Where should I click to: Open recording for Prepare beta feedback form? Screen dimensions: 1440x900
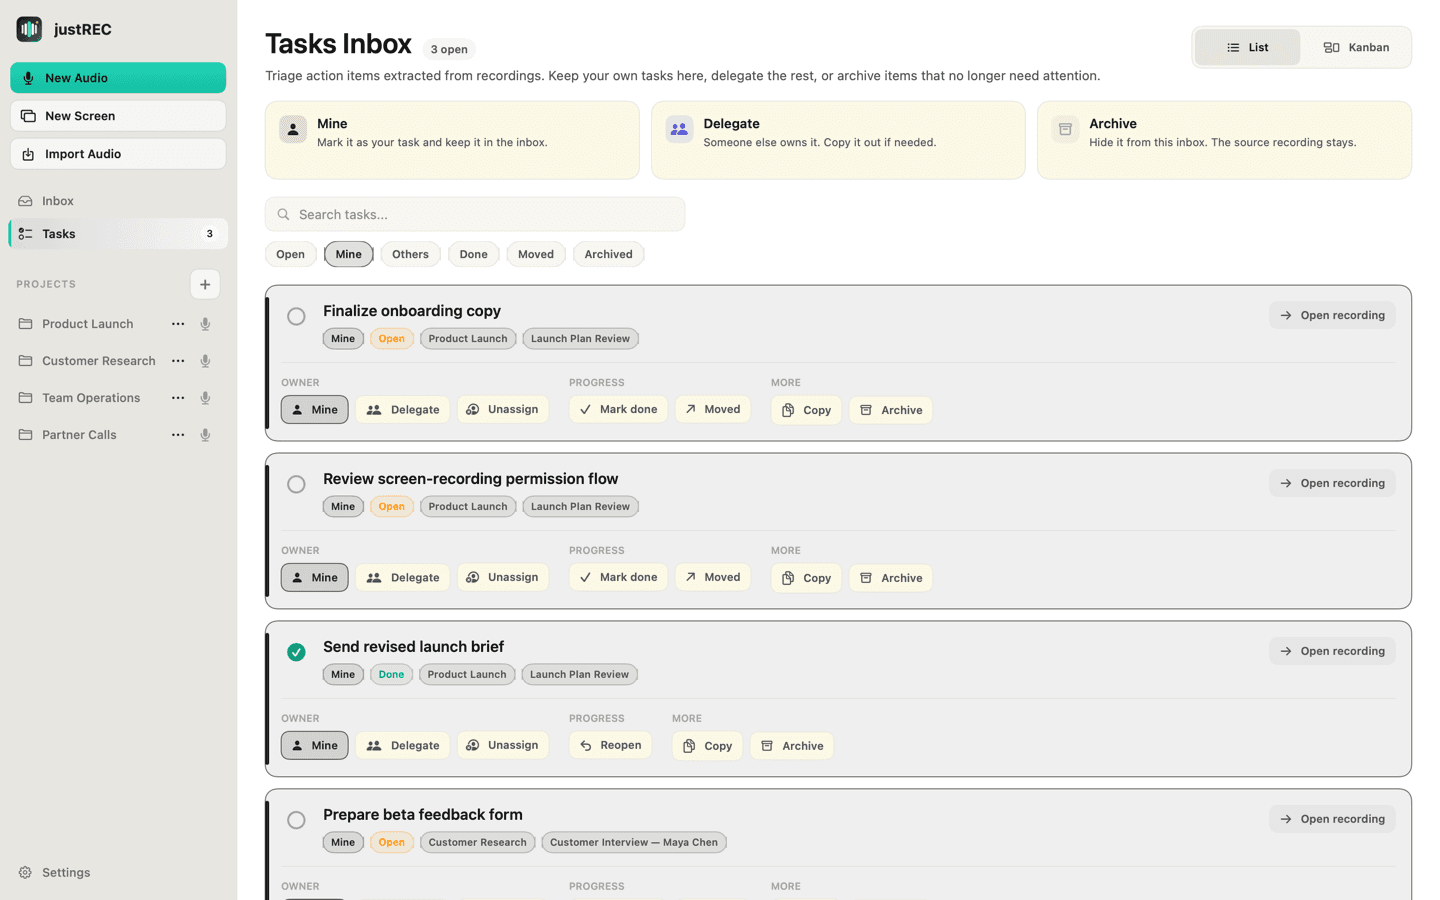coord(1333,819)
